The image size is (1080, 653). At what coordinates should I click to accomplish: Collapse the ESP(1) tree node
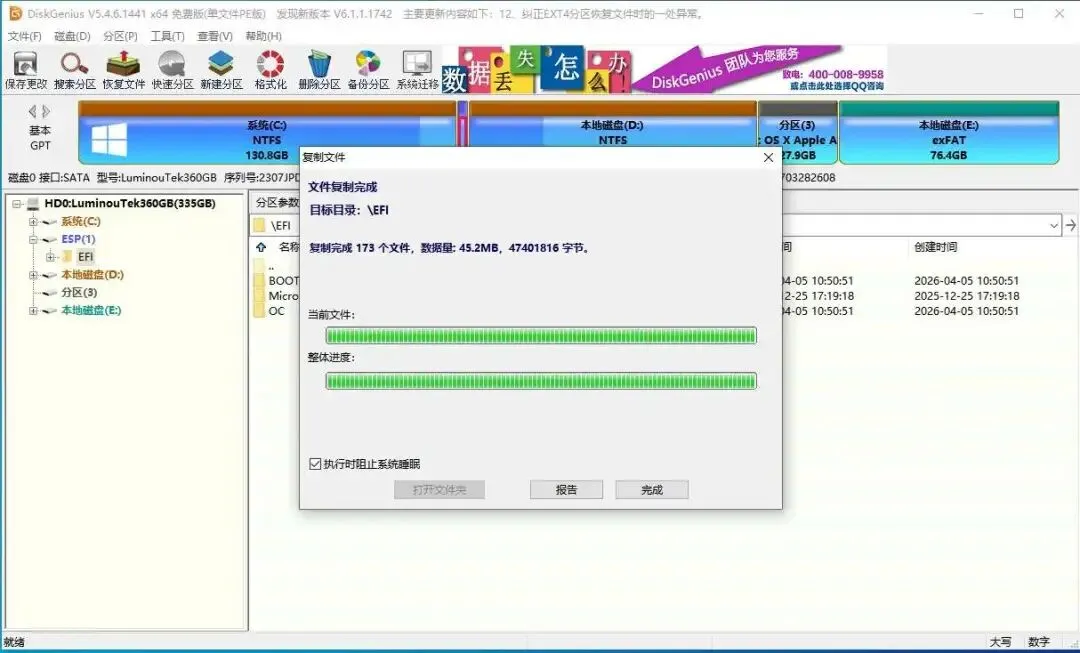point(33,239)
